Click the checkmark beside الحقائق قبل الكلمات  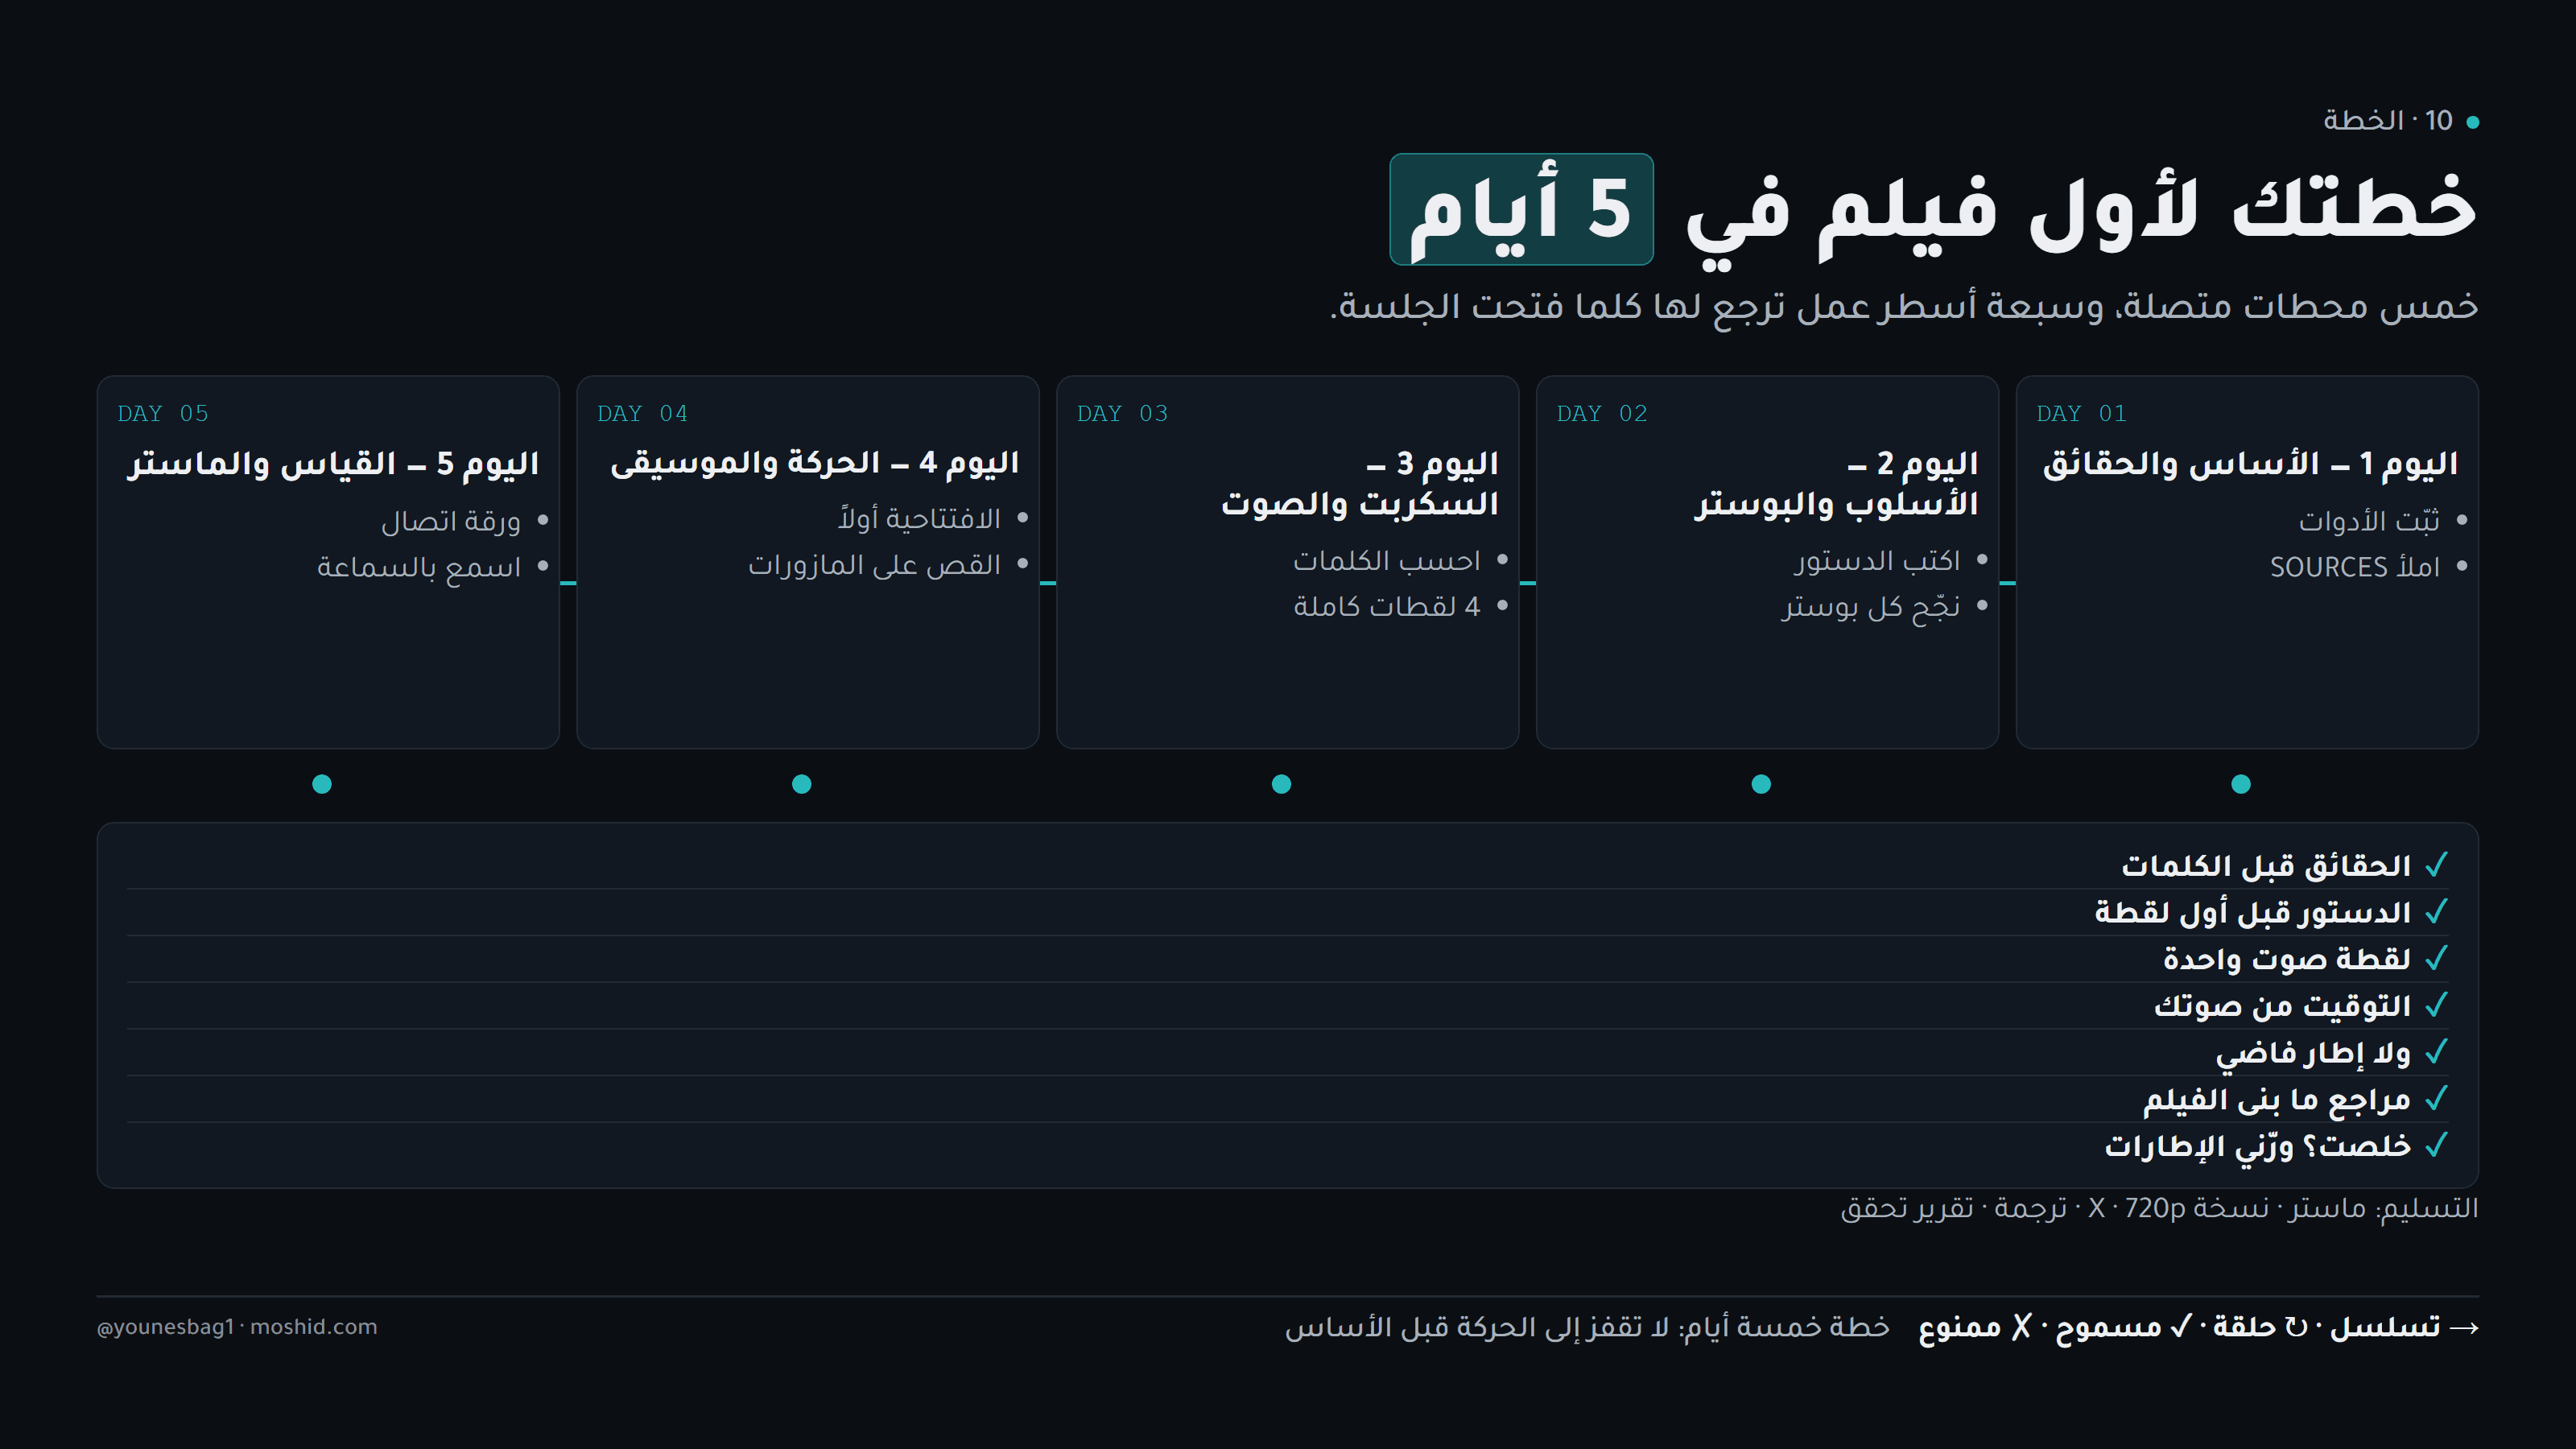click(x=2436, y=865)
